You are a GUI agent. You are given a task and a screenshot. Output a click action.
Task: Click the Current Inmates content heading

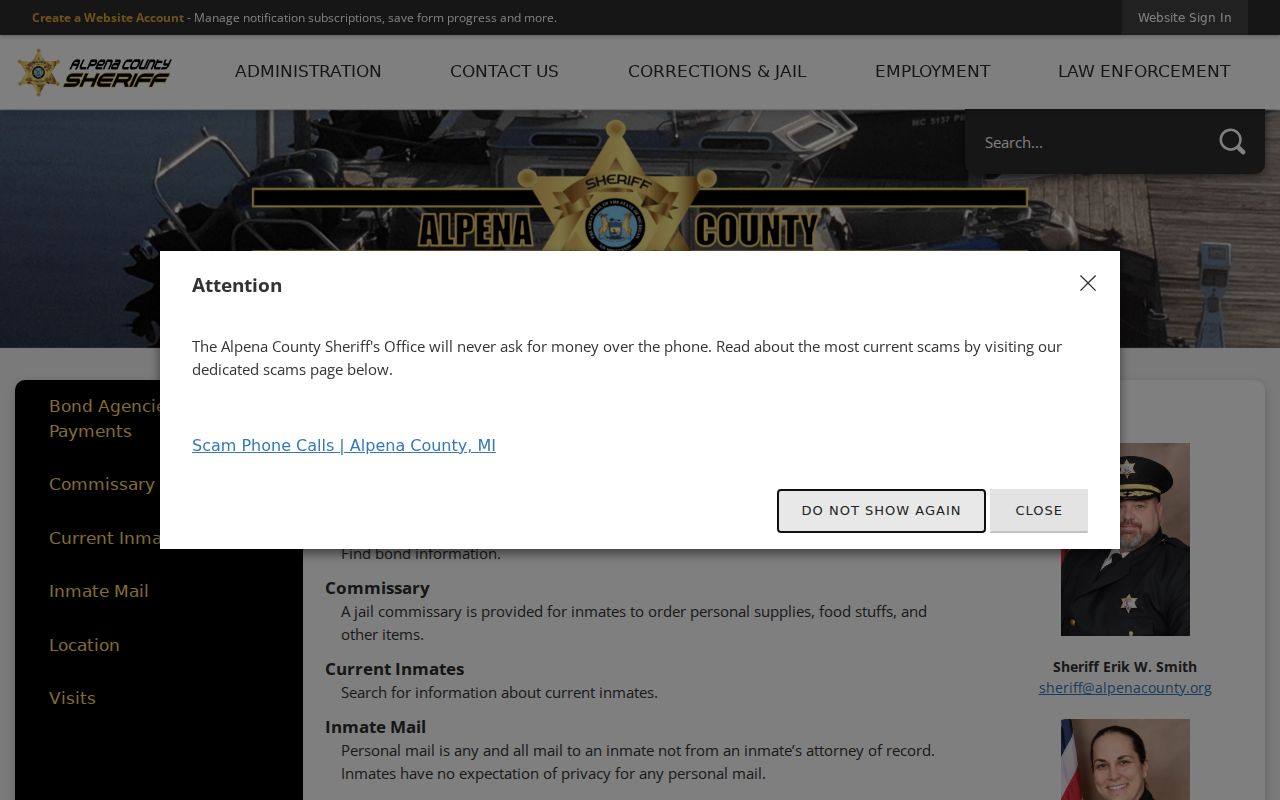click(x=394, y=669)
